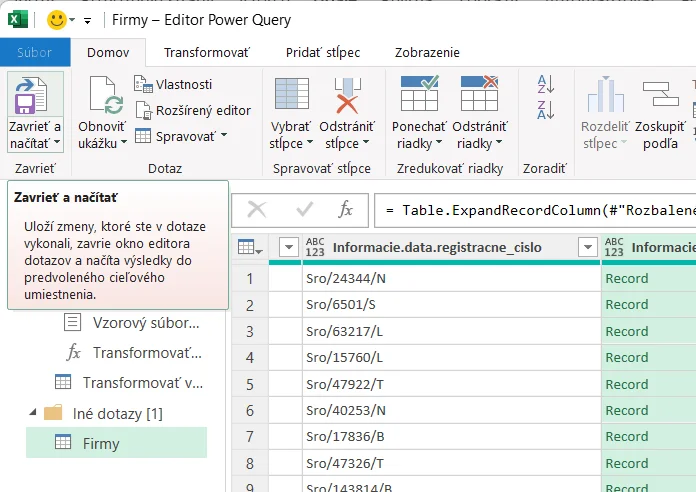The width and height of the screenshot is (696, 492).
Task: Select the cell Sro/6501/S
Action: click(451, 305)
